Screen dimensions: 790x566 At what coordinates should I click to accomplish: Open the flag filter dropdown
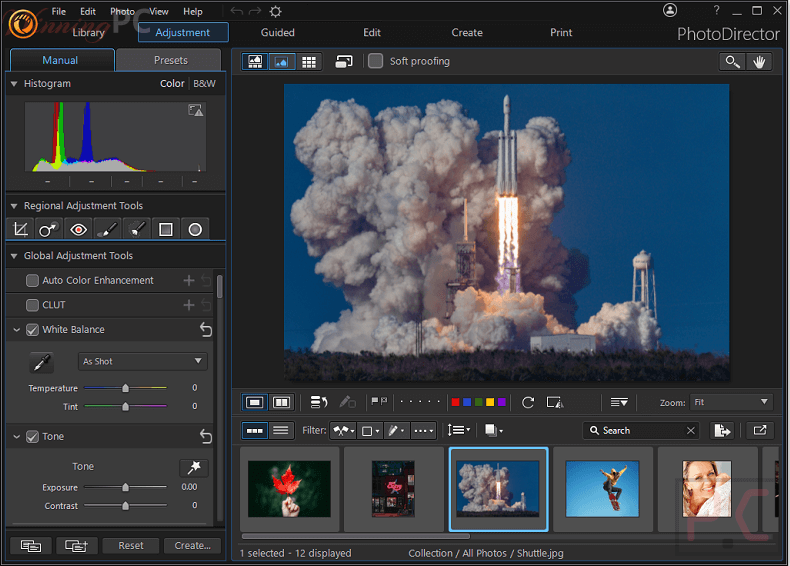pyautogui.click(x=343, y=430)
